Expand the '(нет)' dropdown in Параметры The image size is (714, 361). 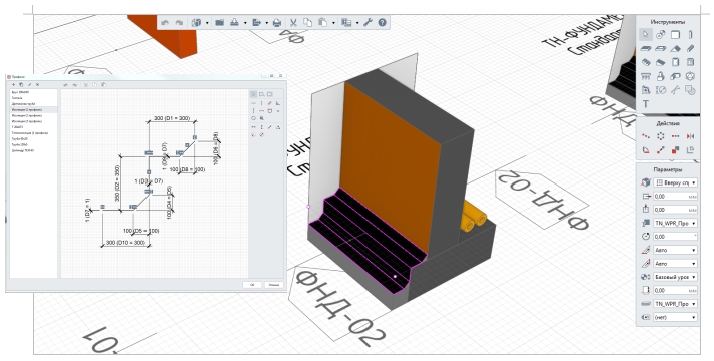pos(676,317)
